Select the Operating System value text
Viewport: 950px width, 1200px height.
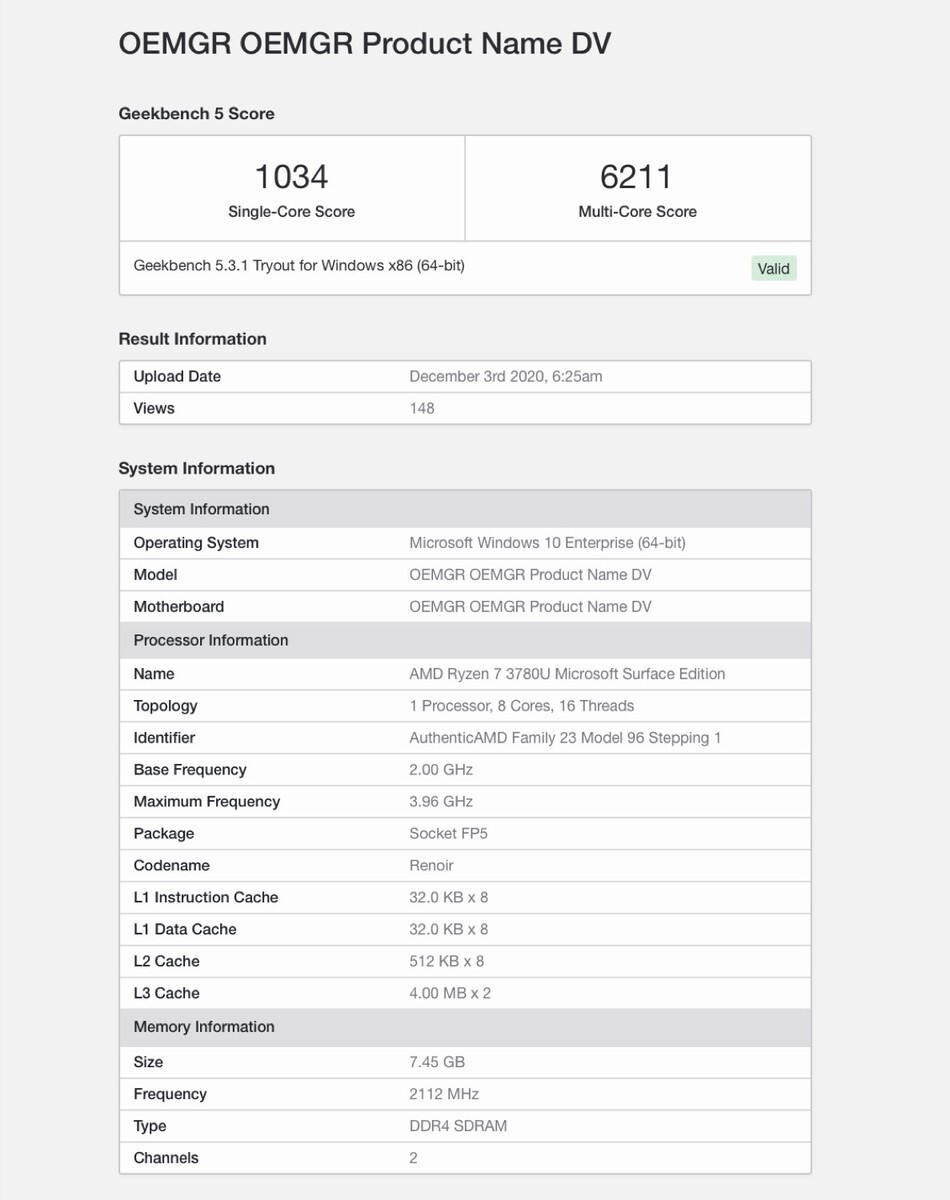pyautogui.click(x=547, y=542)
